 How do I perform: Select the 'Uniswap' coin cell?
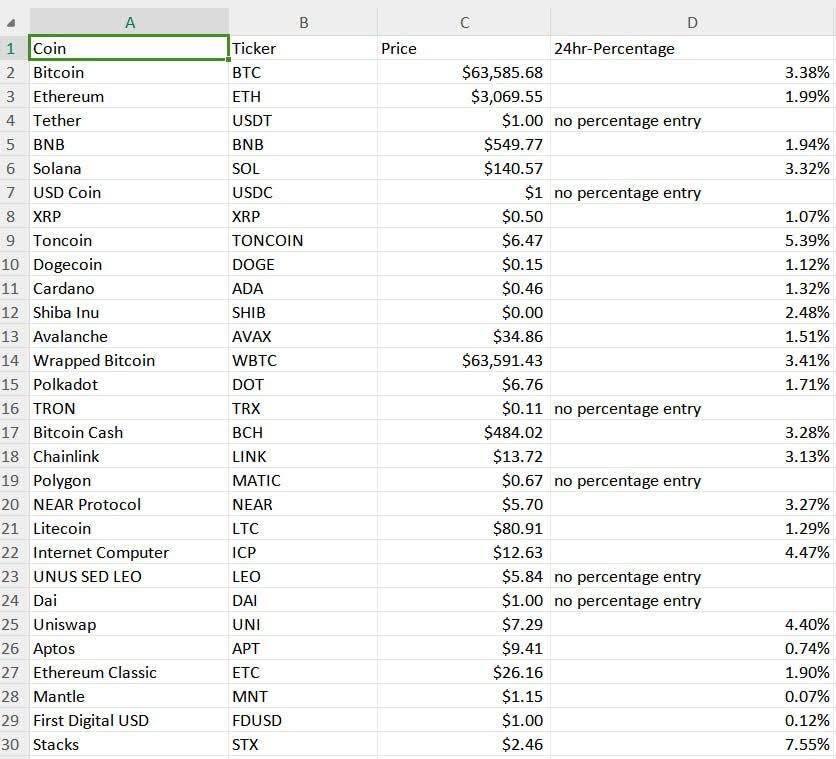tap(129, 624)
